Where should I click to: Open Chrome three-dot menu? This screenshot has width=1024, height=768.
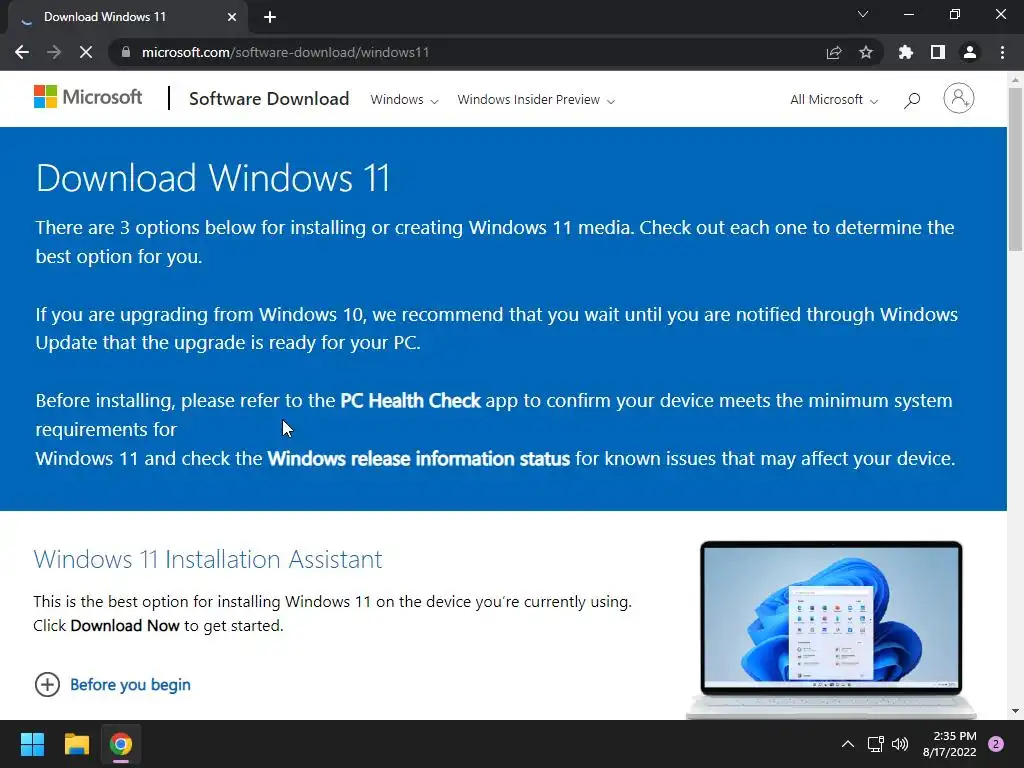(1002, 52)
